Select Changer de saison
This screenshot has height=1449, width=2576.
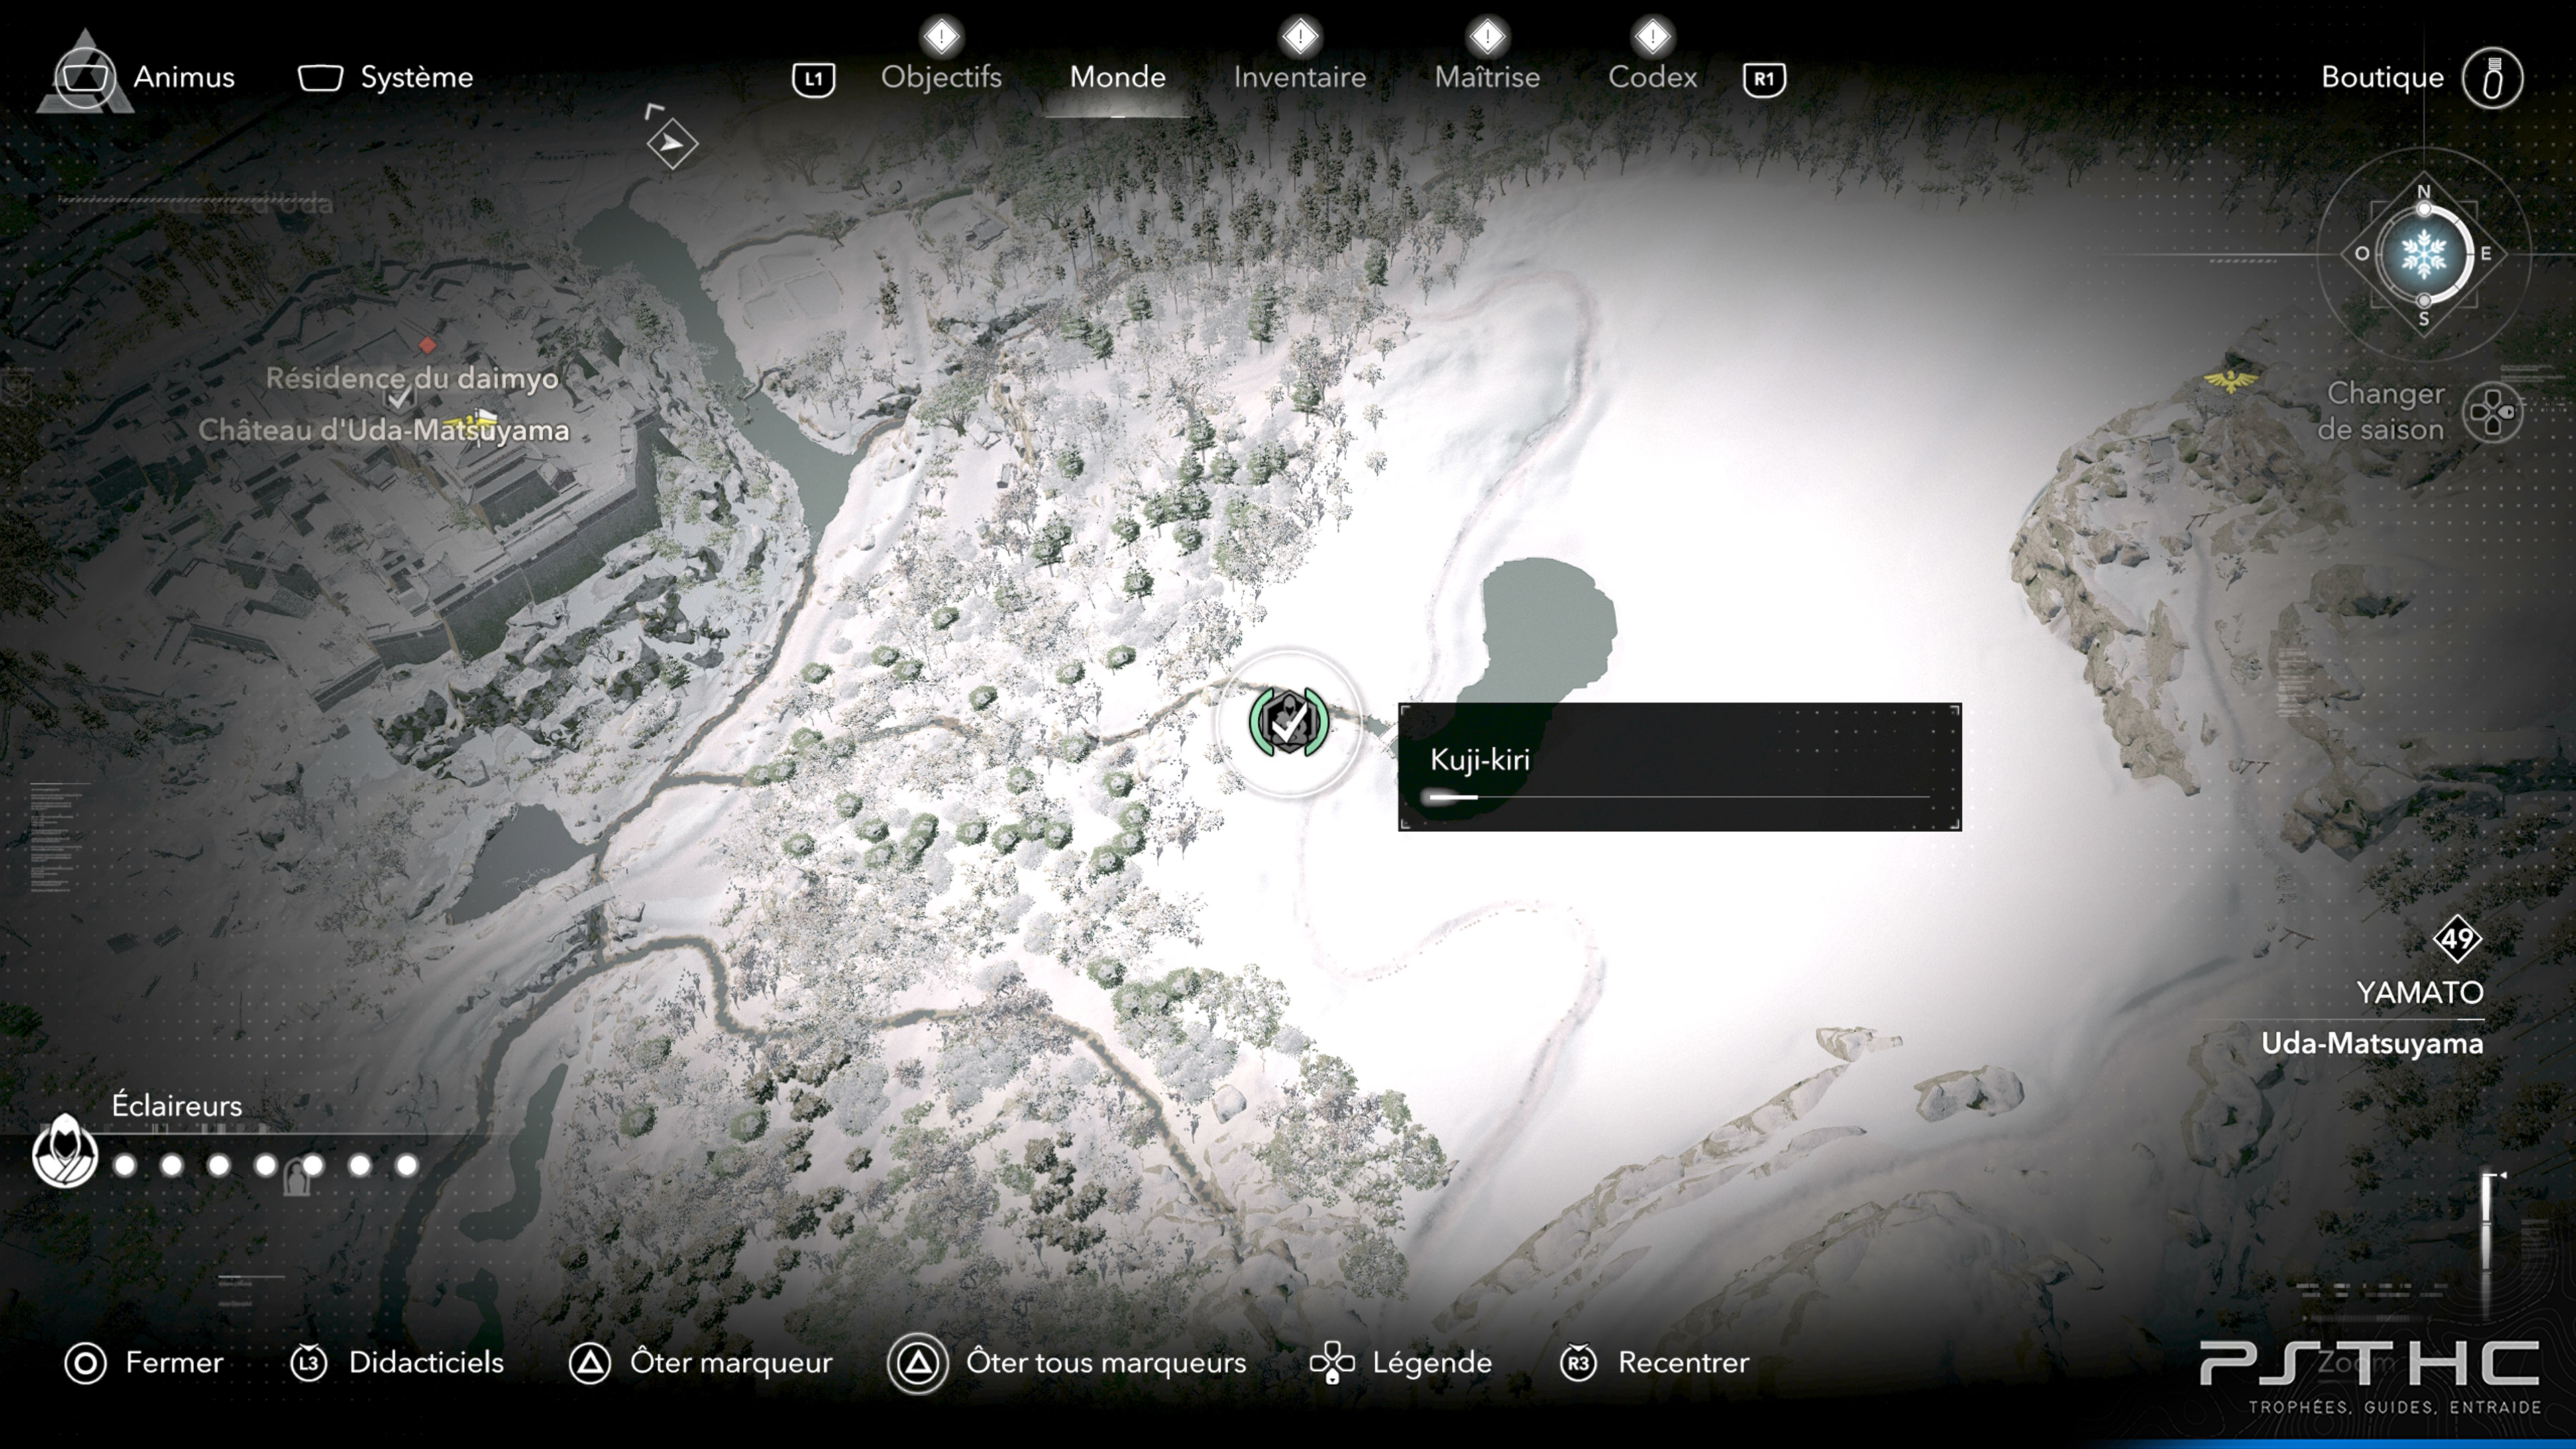[x=2381, y=411]
